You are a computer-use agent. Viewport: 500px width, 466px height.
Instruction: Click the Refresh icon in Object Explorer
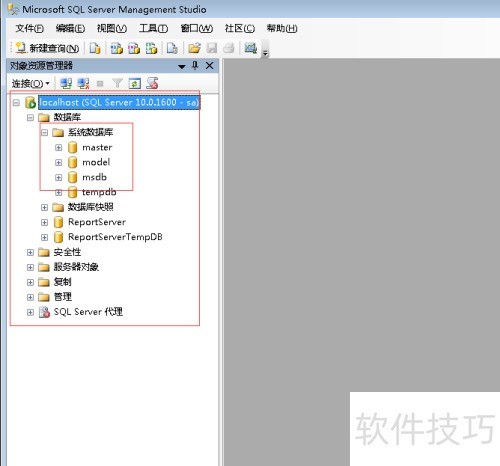coord(135,83)
